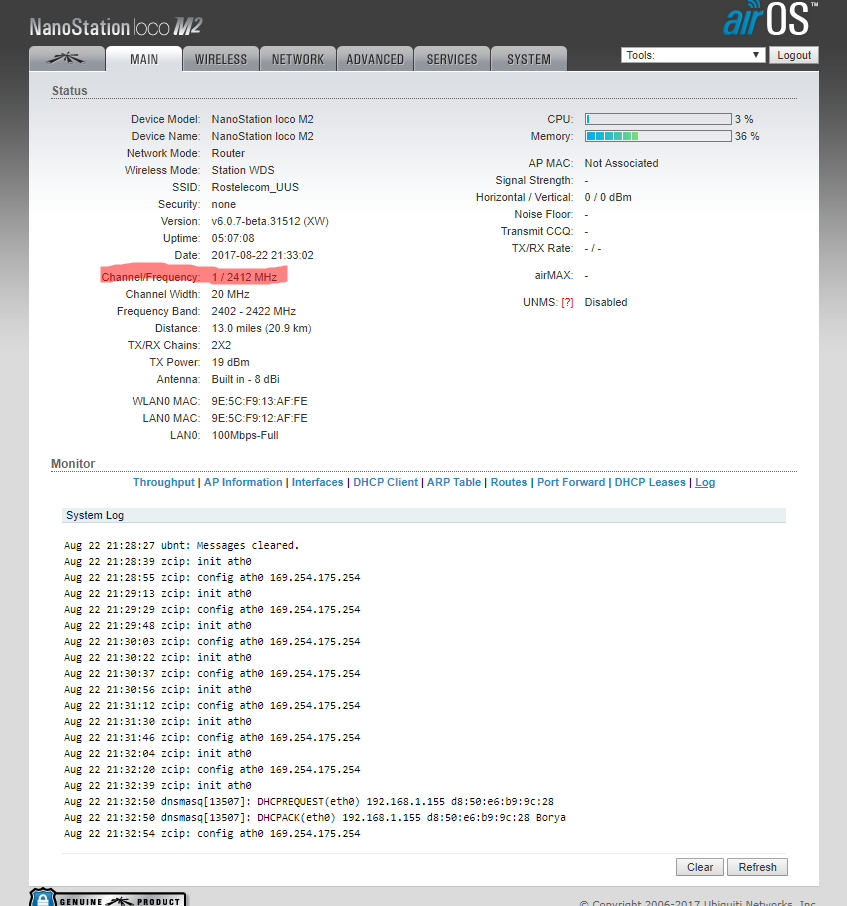The height and width of the screenshot is (906, 847).
Task: Click the Antenna value Built in - 8 dBi
Action: (246, 379)
